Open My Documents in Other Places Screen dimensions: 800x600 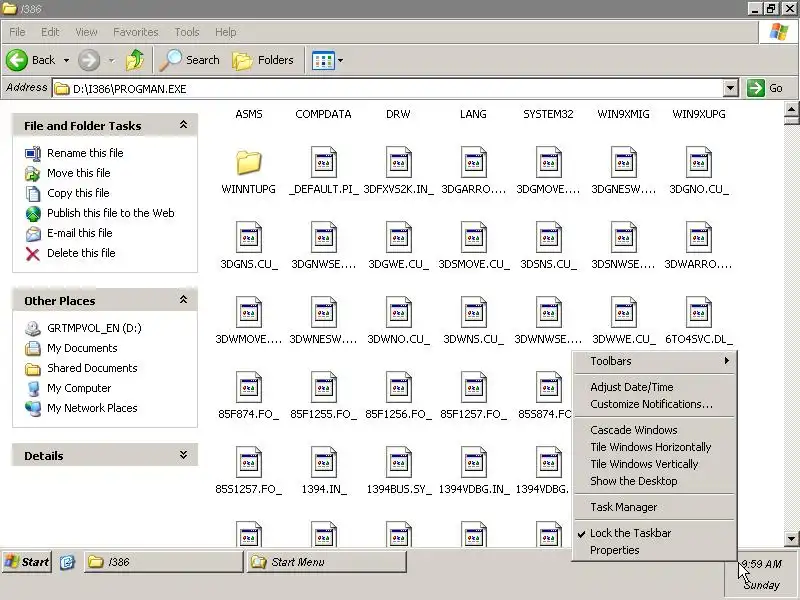pos(82,348)
